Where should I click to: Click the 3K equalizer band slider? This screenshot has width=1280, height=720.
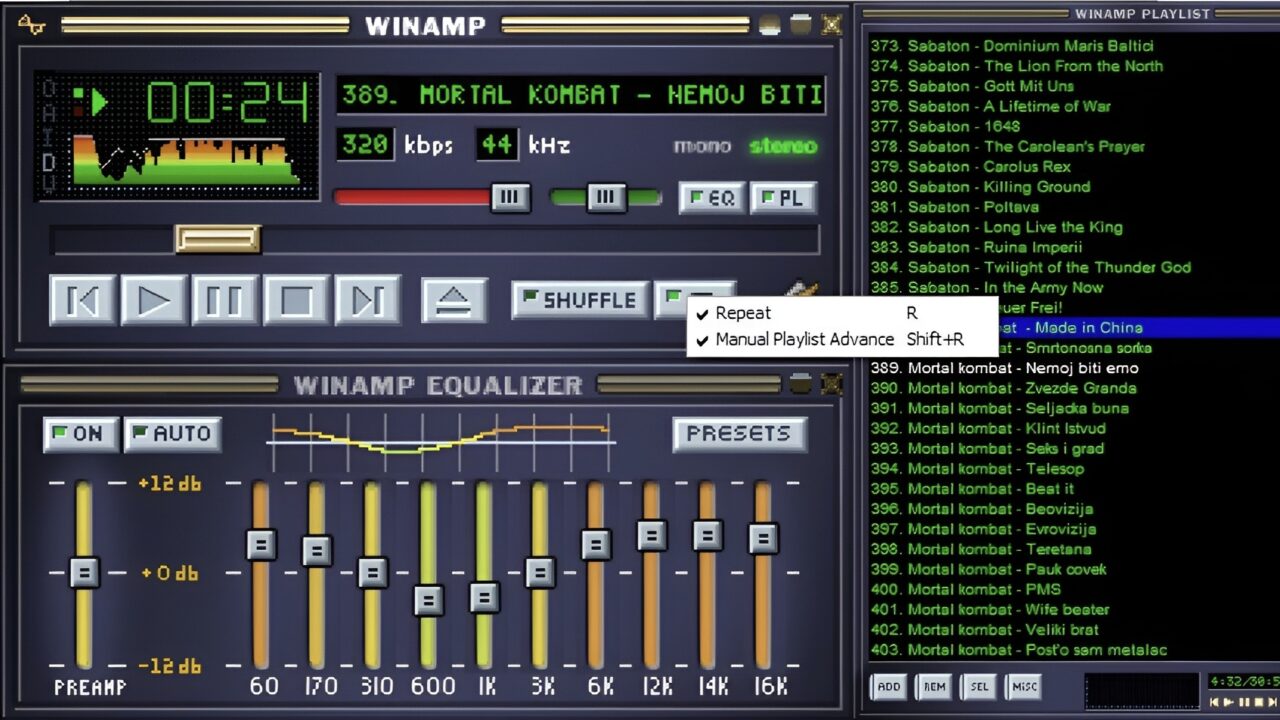point(540,572)
